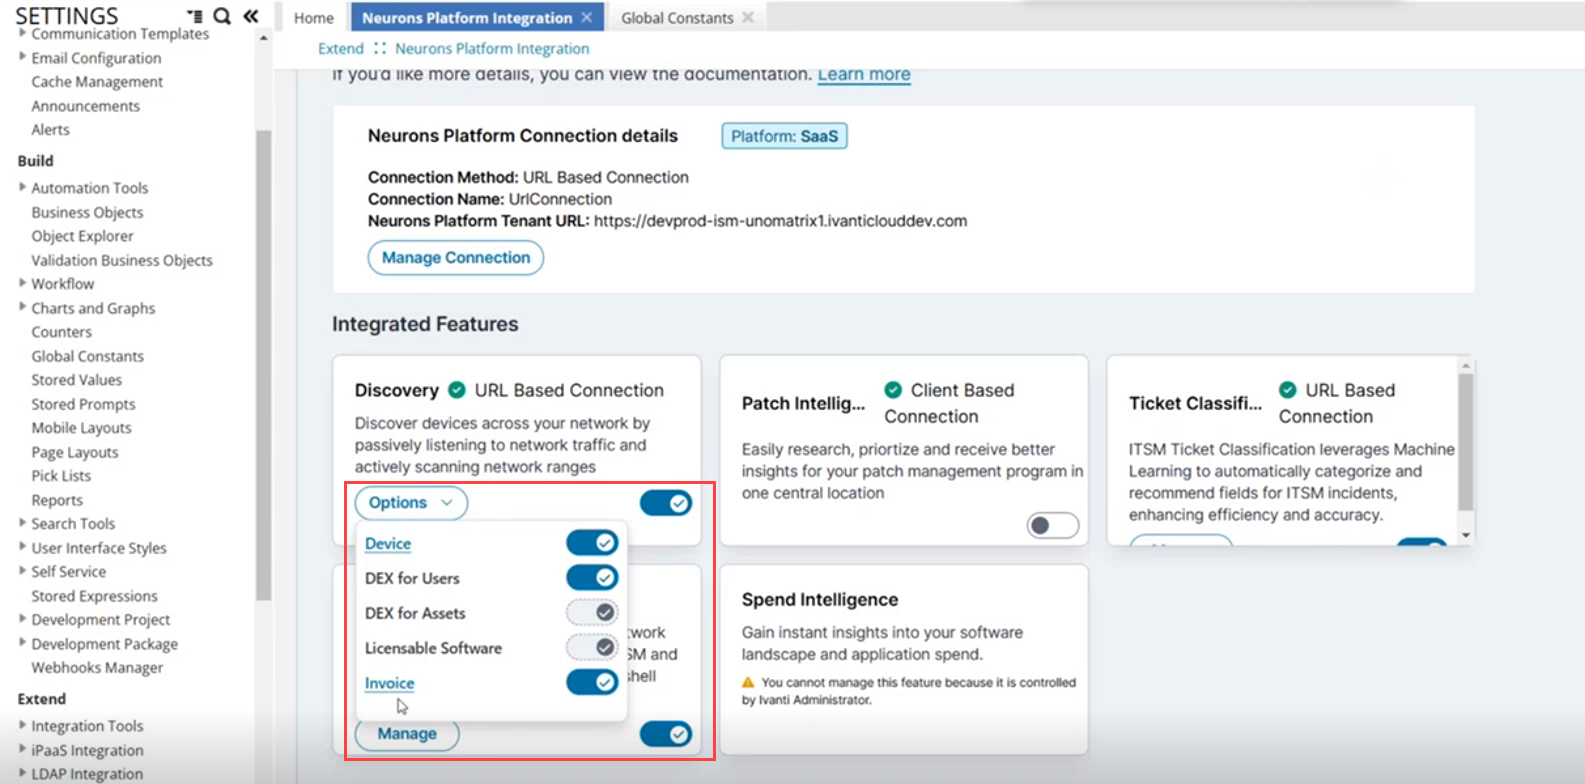Open Global Constants in the sidebar

tap(87, 356)
